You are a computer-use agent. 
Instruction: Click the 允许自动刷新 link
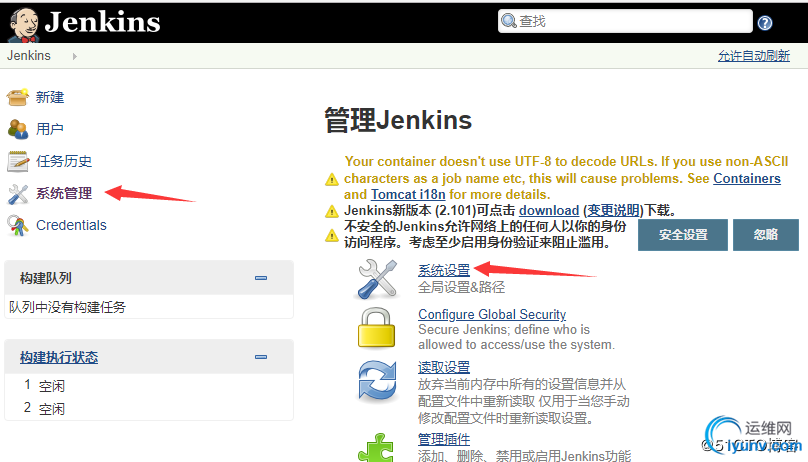753,56
